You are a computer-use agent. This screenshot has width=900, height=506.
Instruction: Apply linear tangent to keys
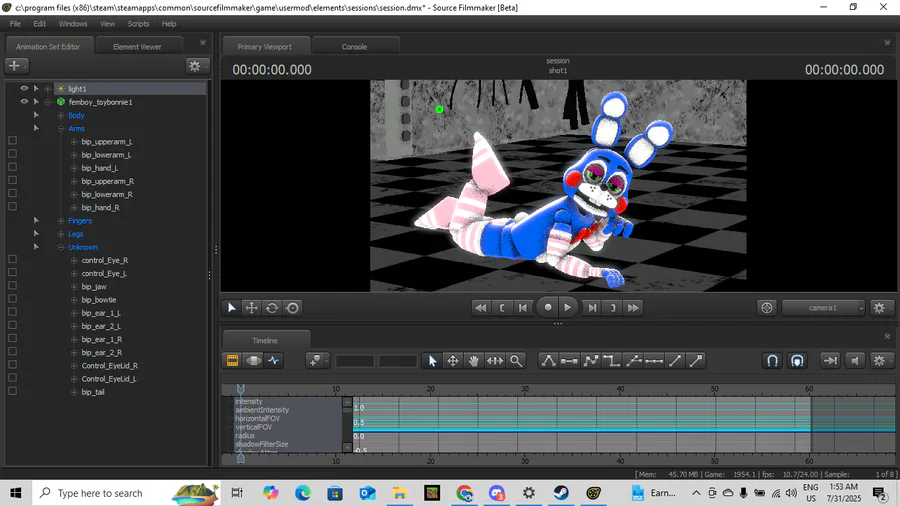tap(591, 360)
